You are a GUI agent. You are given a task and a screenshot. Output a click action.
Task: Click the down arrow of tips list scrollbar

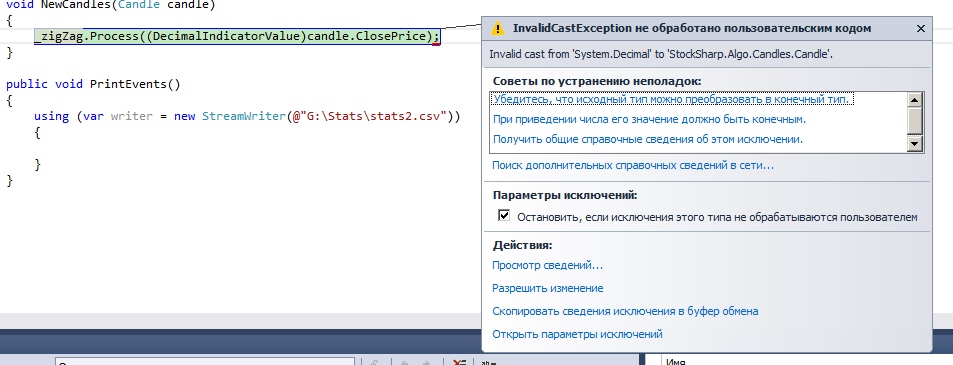(915, 143)
